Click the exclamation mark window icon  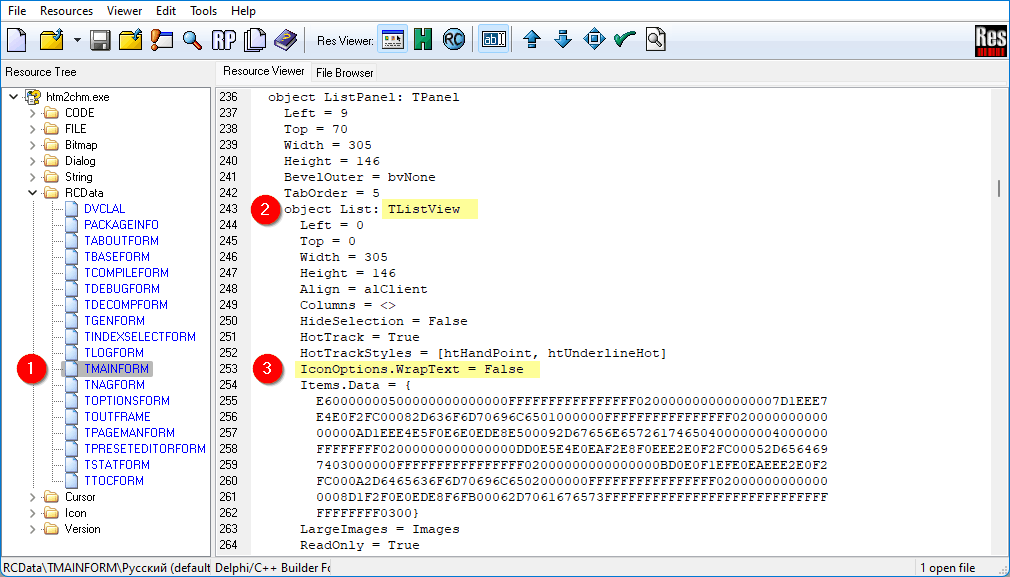[162, 40]
